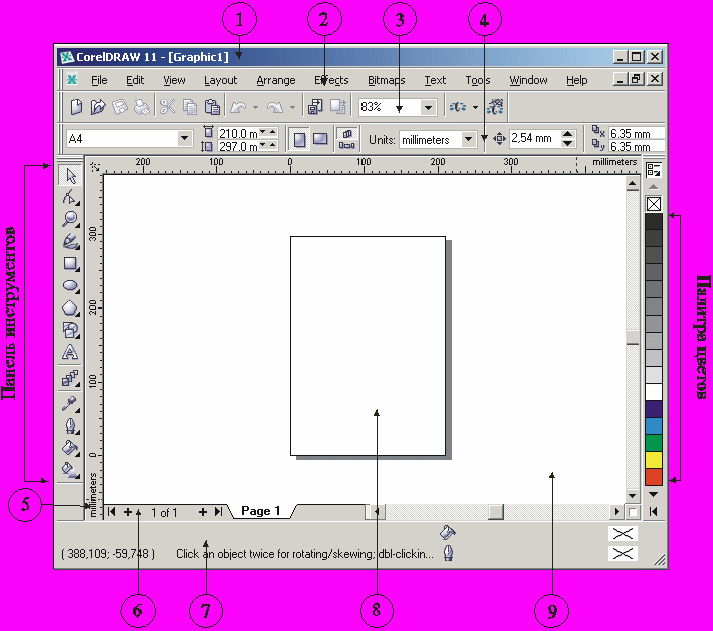Click duplicate distance x 6.35 mm field
The width and height of the screenshot is (713, 631).
tap(636, 133)
